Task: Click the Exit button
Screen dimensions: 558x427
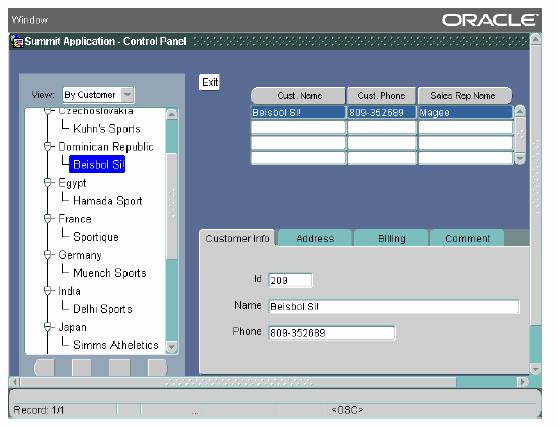Action: coord(210,83)
